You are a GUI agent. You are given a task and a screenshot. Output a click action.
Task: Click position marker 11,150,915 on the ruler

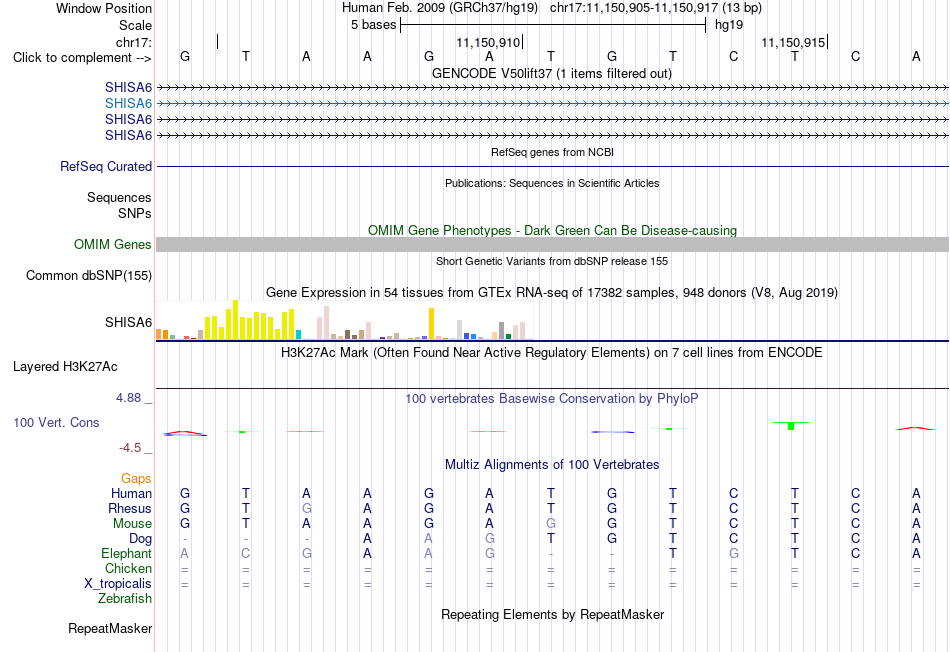pos(793,42)
